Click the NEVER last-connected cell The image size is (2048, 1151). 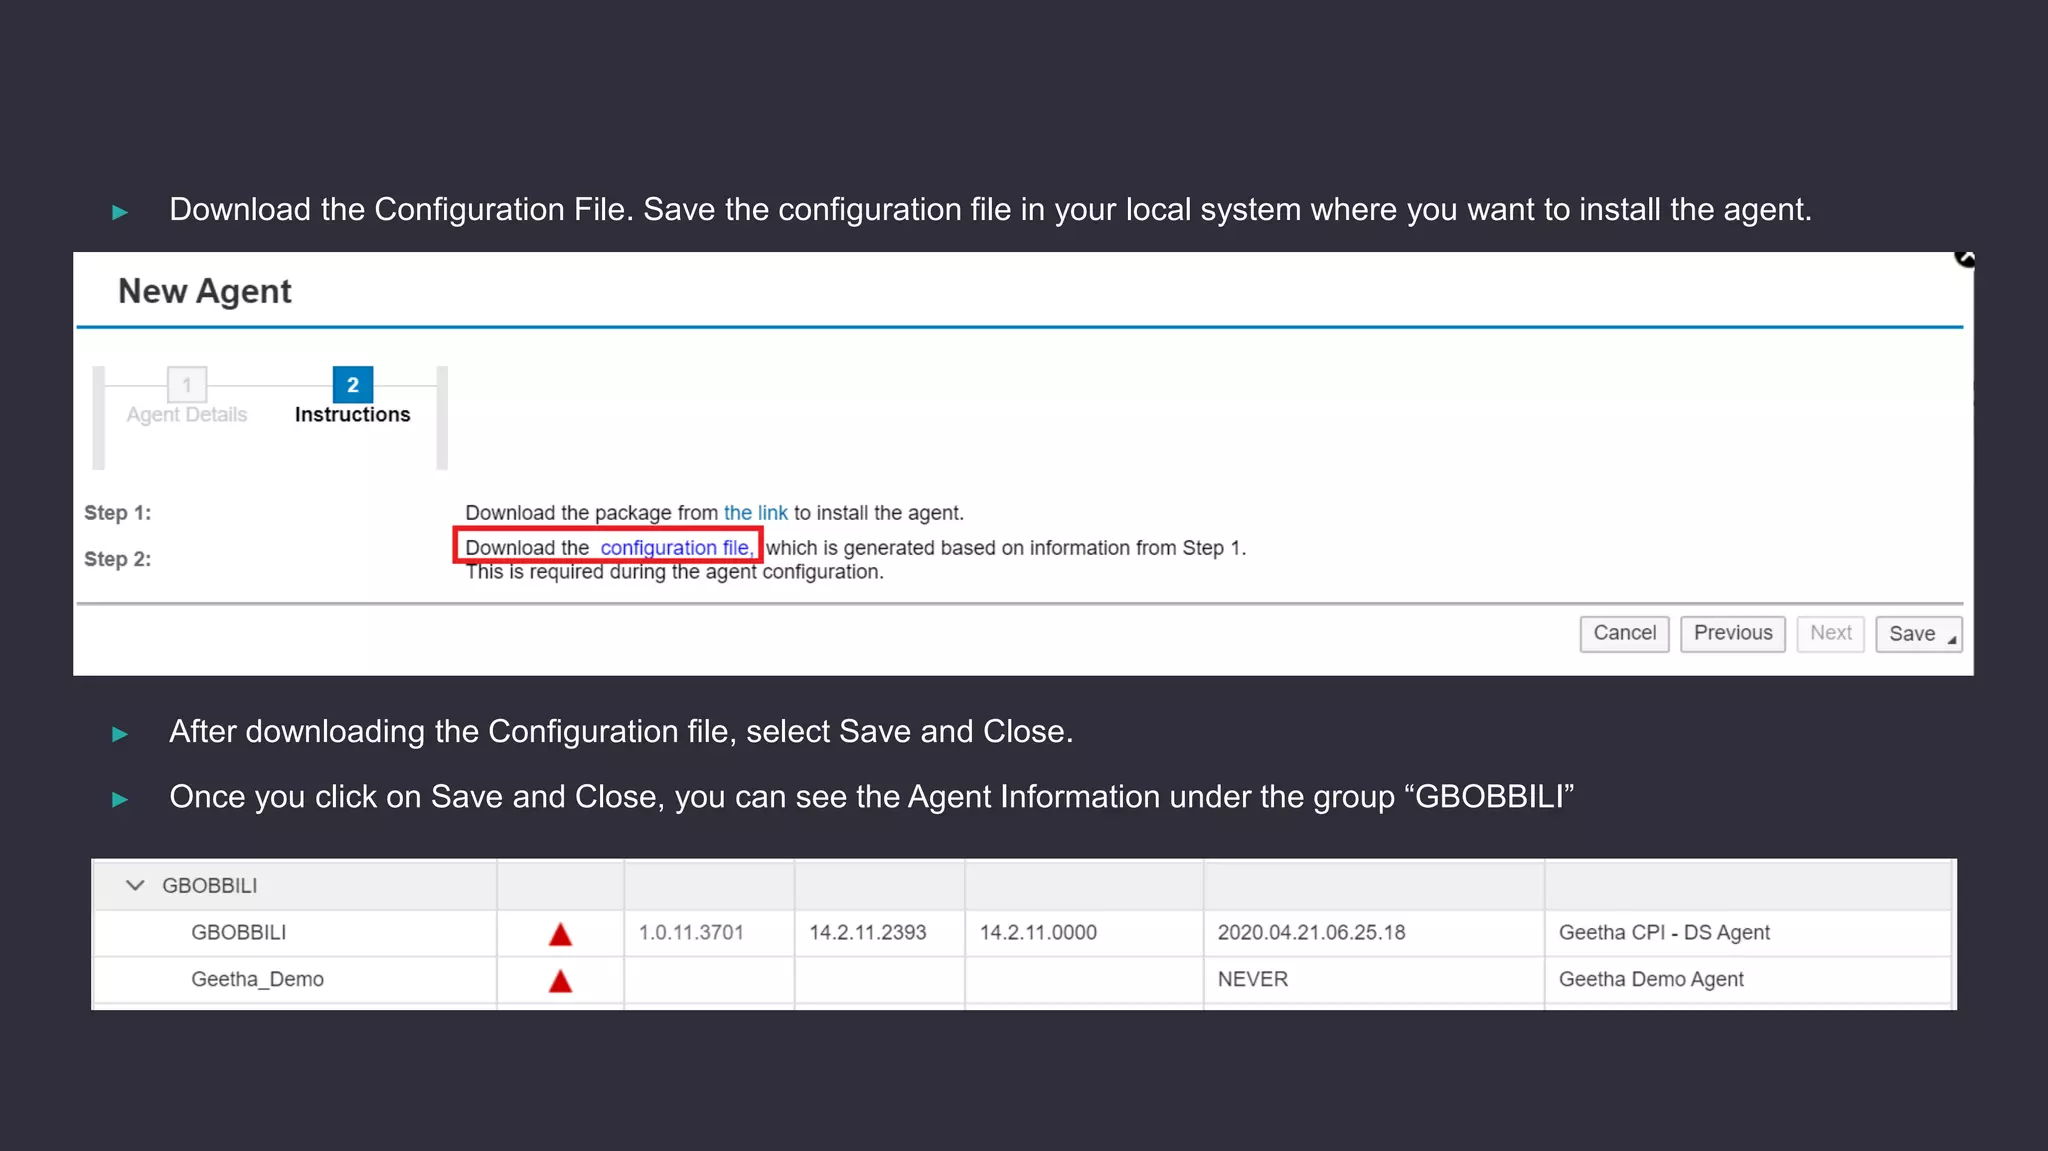[1252, 980]
